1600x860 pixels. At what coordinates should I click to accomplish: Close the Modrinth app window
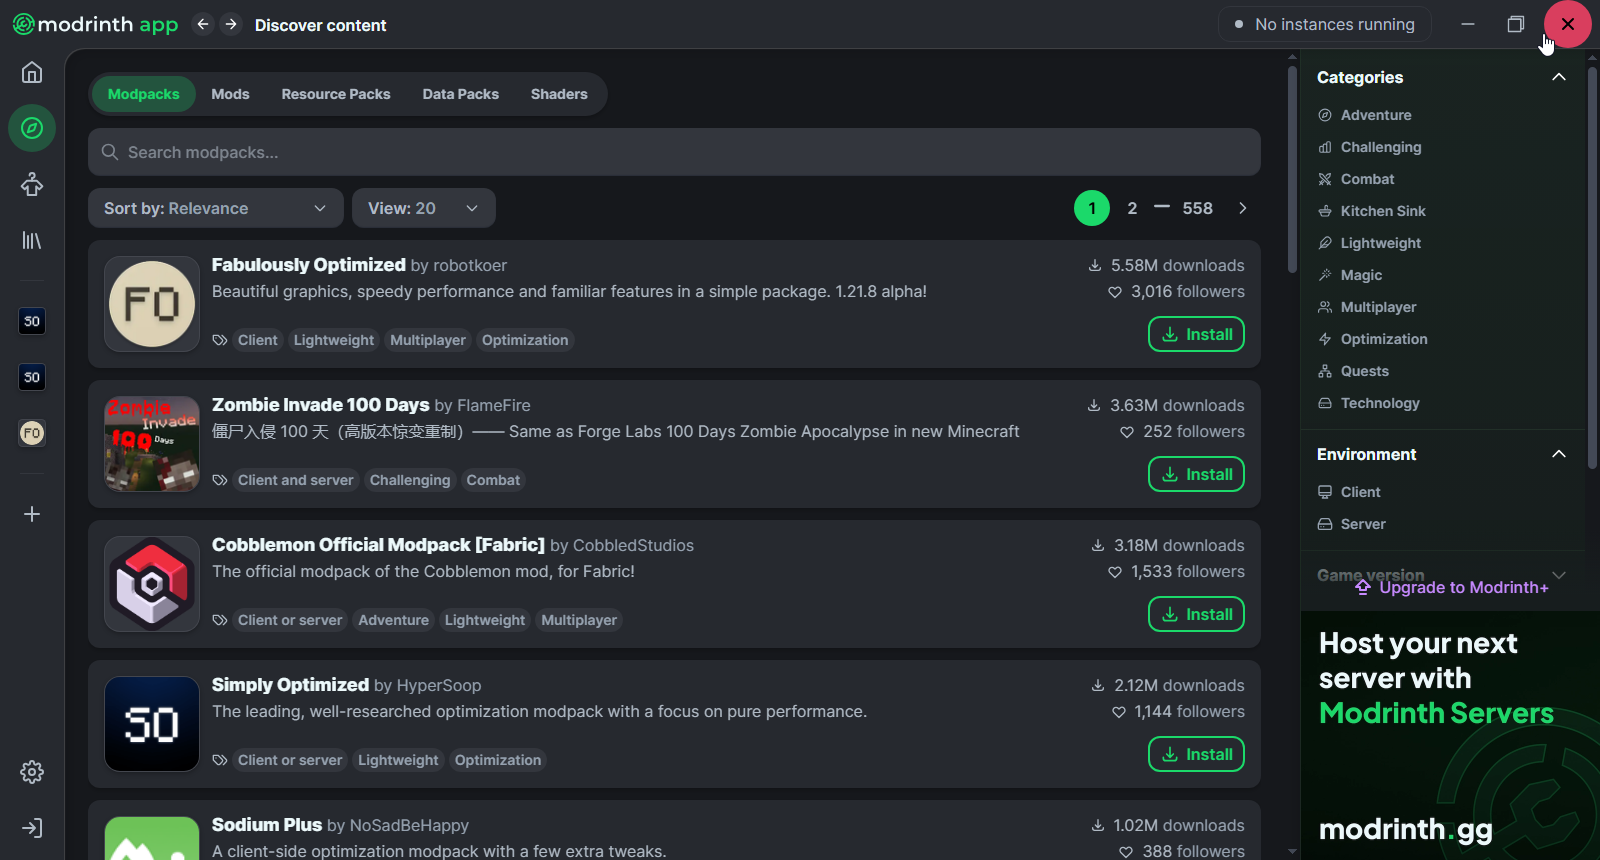1568,24
